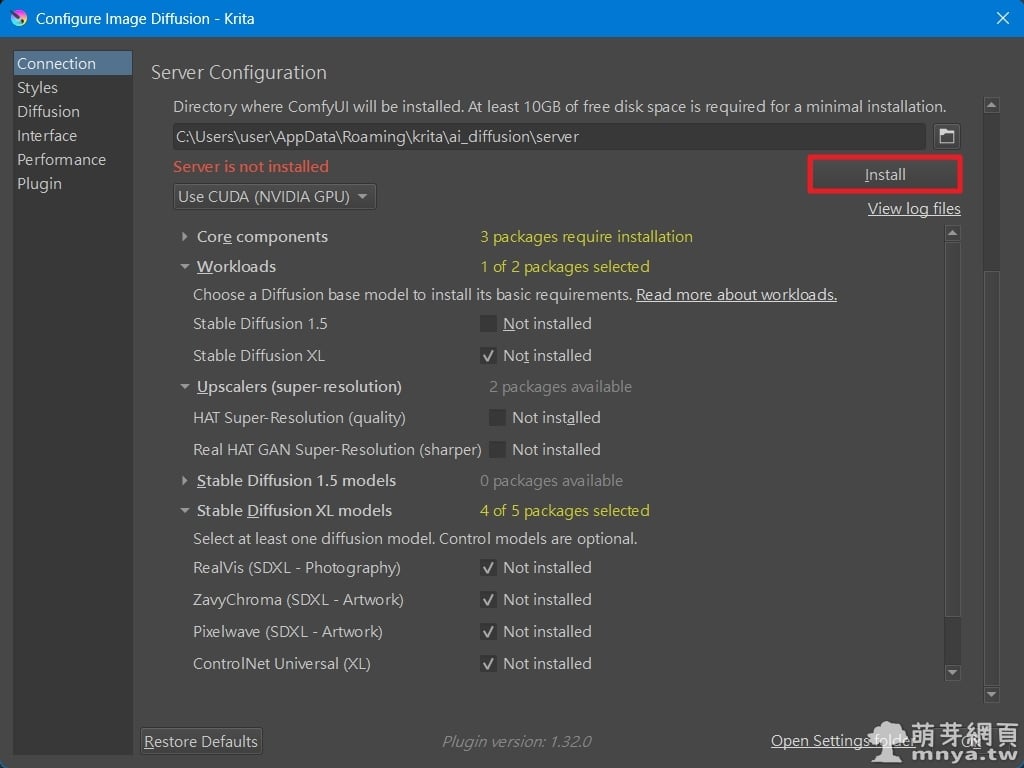Viewport: 1024px width, 768px height.
Task: Open the Performance settings page
Action: click(61, 160)
